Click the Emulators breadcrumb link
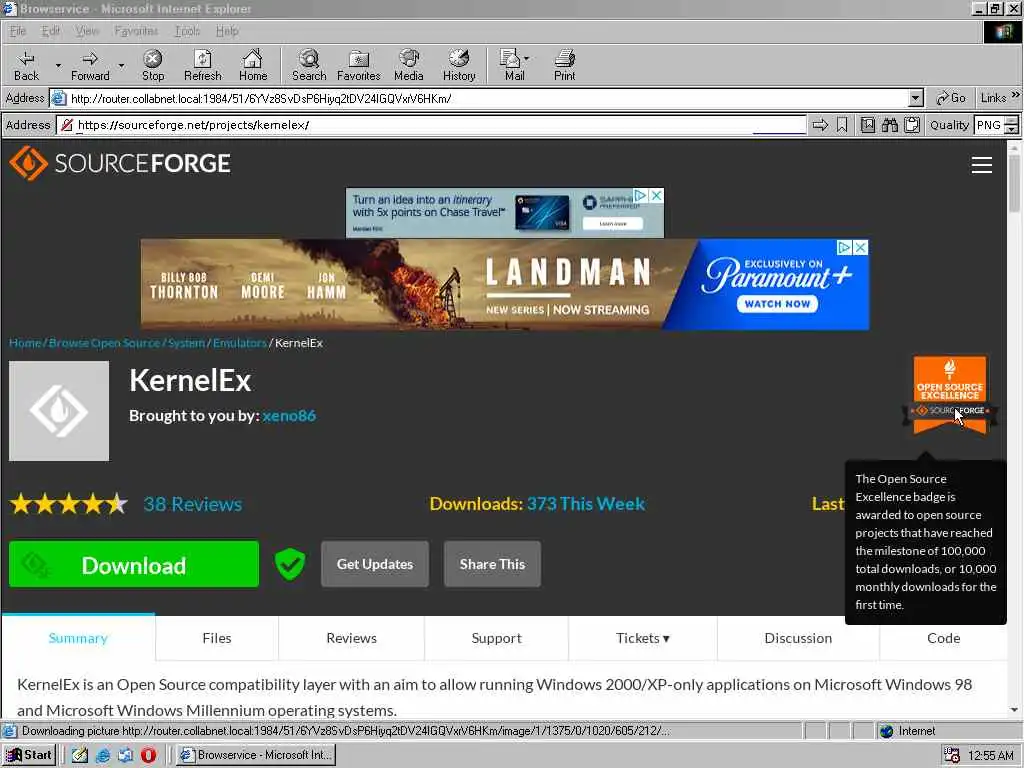The height and width of the screenshot is (768, 1024). [x=240, y=343]
